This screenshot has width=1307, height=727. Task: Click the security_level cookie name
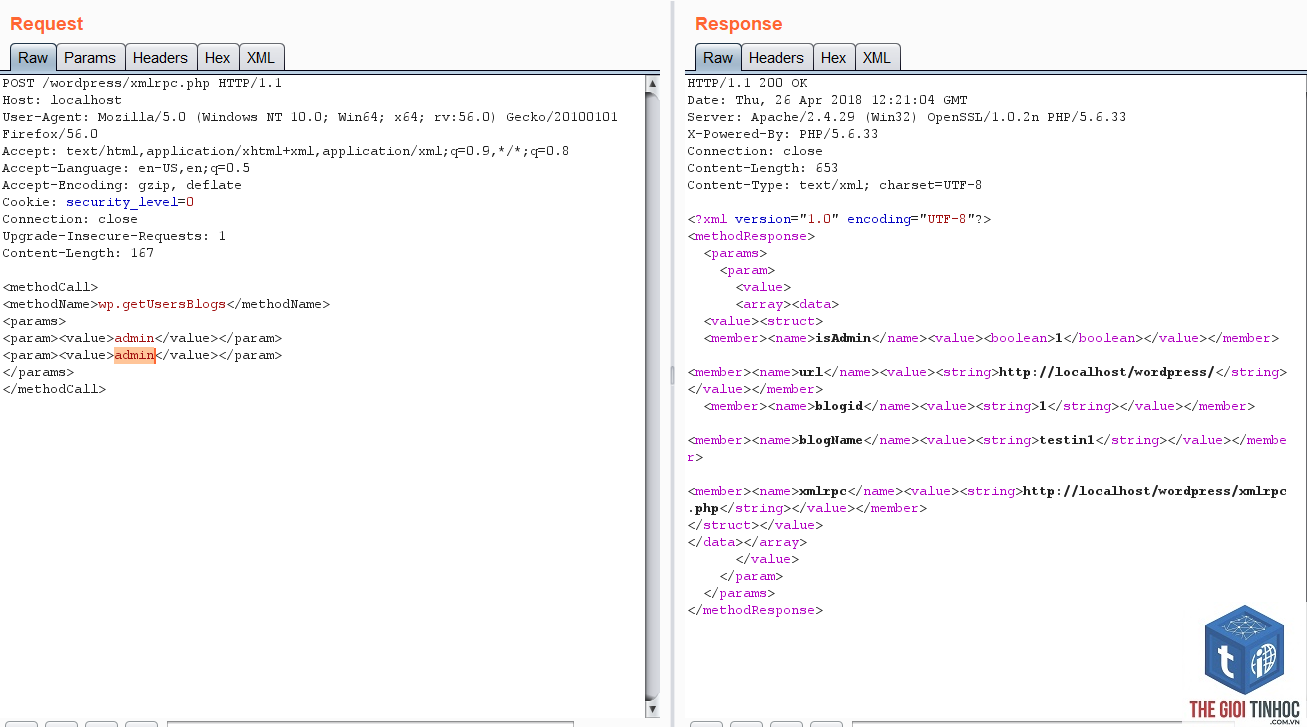122,202
